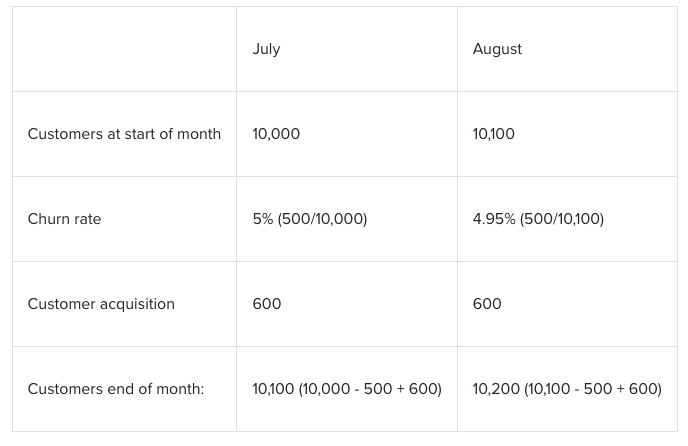This screenshot has height=446, width=688.
Task: Click the Customer acquisition row label
Action: (x=101, y=304)
